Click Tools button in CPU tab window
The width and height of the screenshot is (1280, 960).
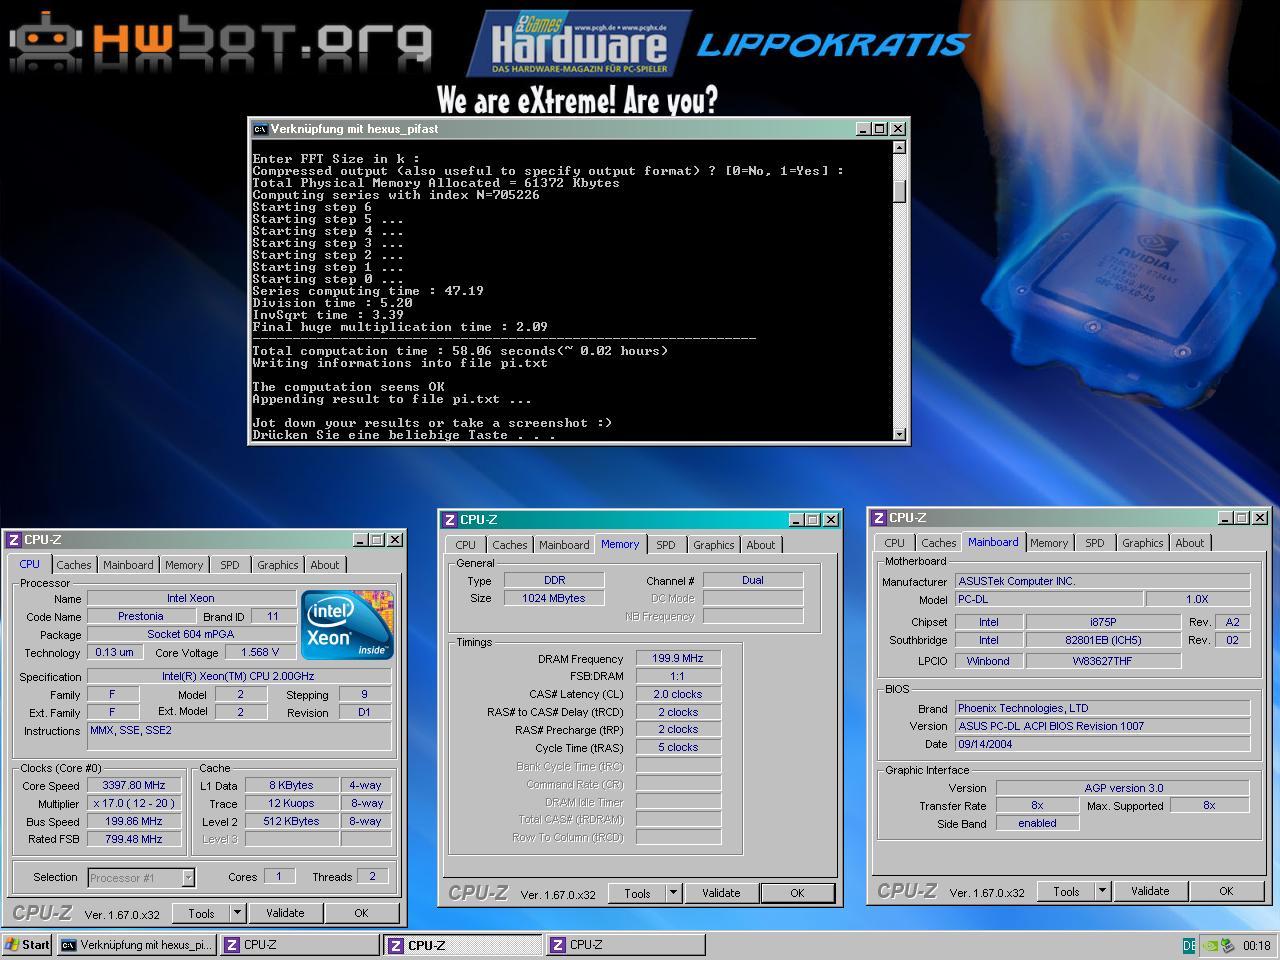(201, 913)
